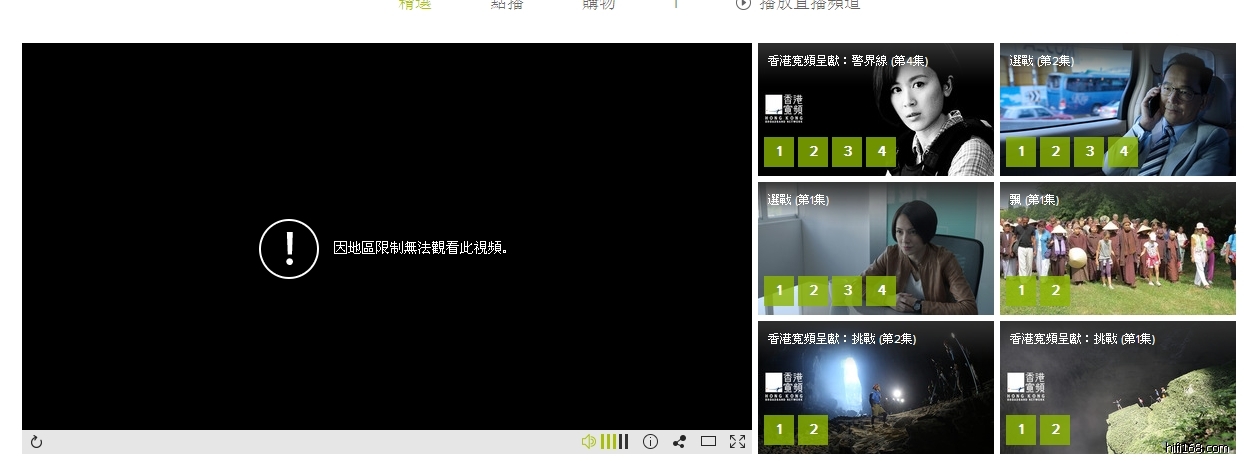Image resolution: width=1244 pixels, height=461 pixels.
Task: Open the 點播 tab
Action: click(x=507, y=4)
